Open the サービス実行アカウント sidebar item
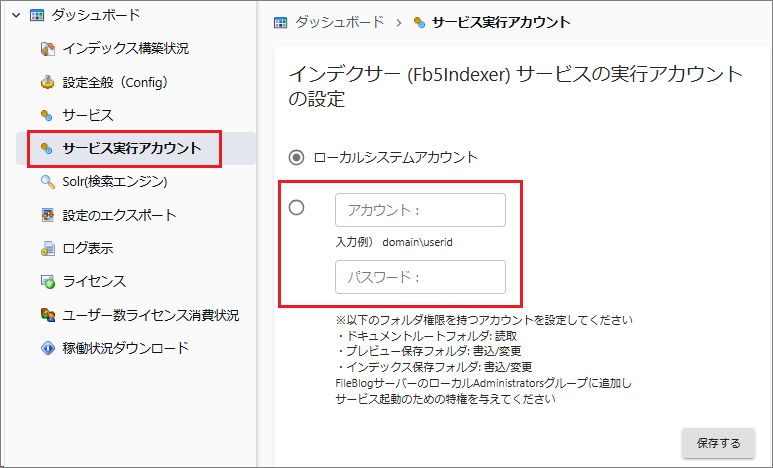Image resolution: width=773 pixels, height=468 pixels. point(131,149)
